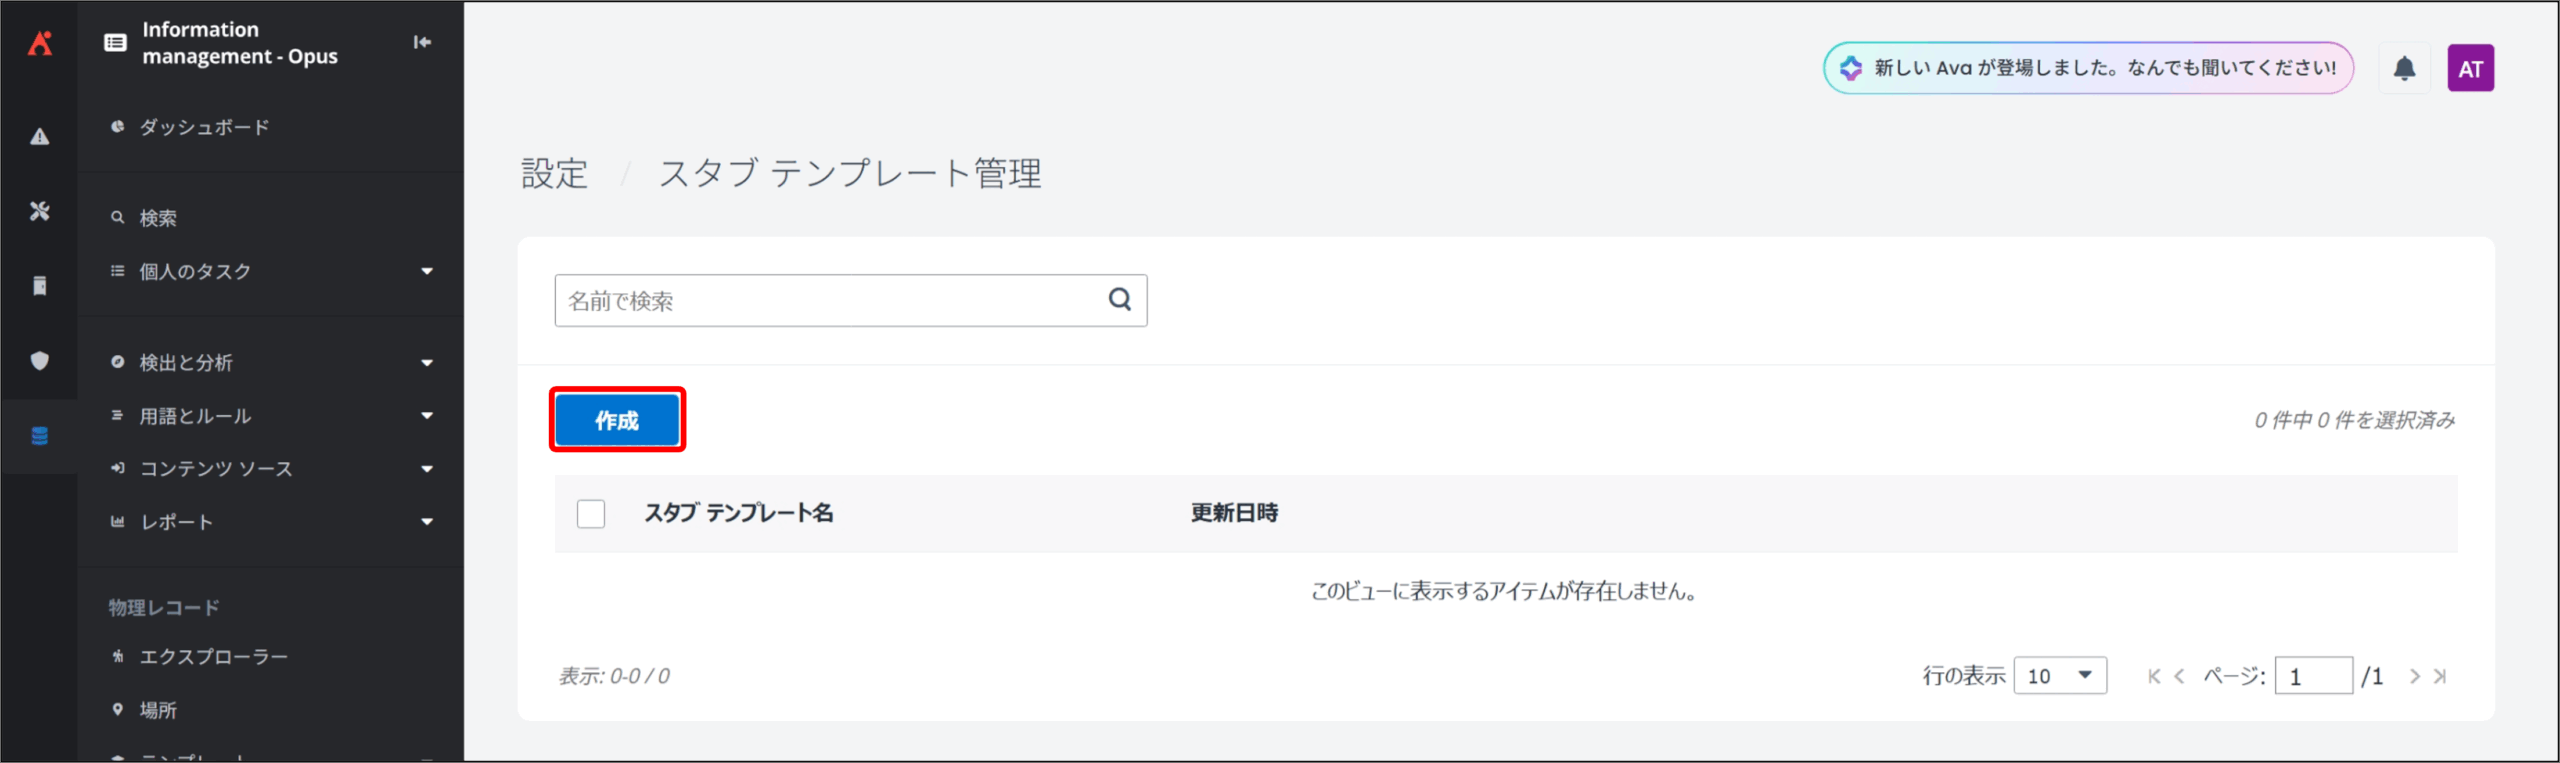Open the AT user avatar menu

tap(2469, 68)
